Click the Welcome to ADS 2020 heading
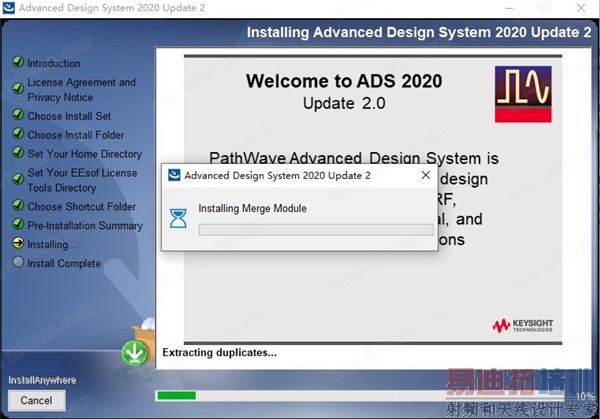This screenshot has width=600, height=419. (344, 81)
